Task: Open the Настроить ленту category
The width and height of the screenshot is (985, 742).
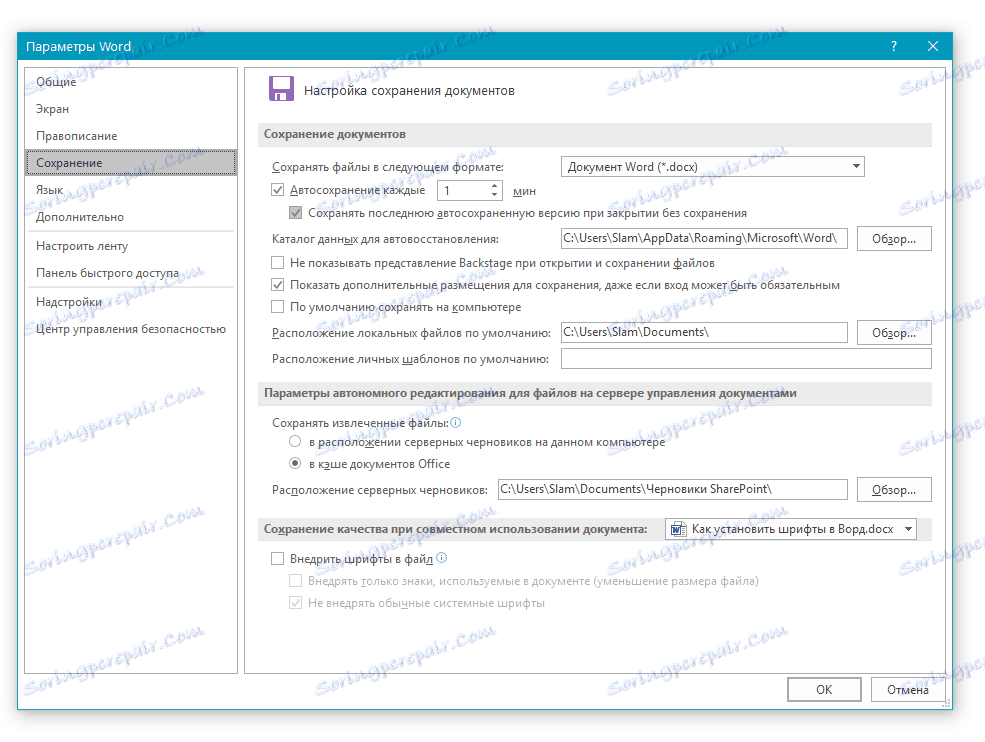Action: [x=131, y=246]
